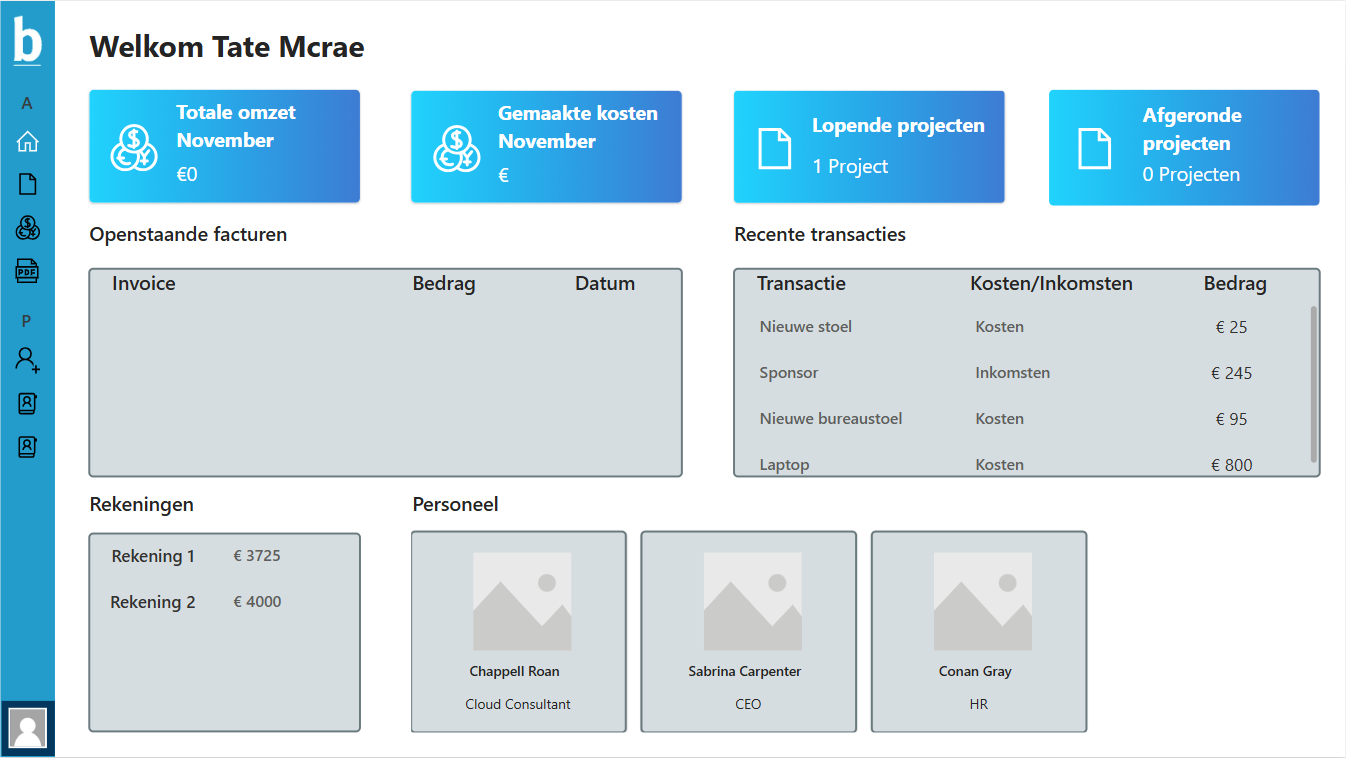The width and height of the screenshot is (1346, 758).
Task: Open Chappell Roan's staff photo
Action: click(521, 602)
